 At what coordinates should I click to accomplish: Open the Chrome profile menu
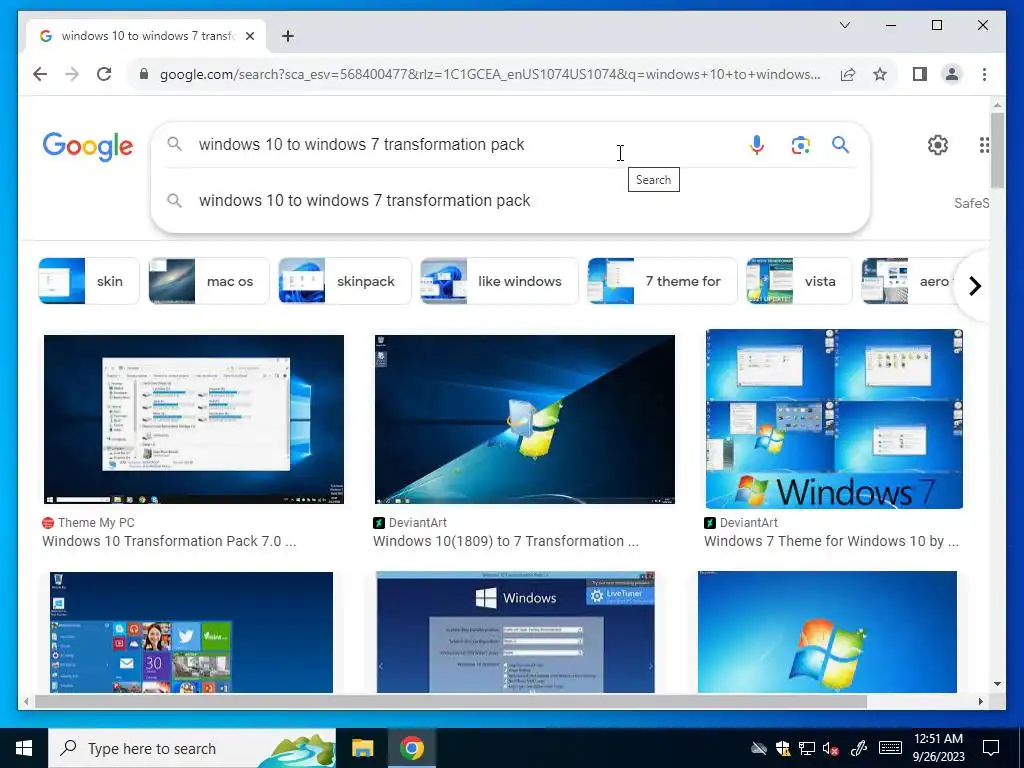(952, 74)
